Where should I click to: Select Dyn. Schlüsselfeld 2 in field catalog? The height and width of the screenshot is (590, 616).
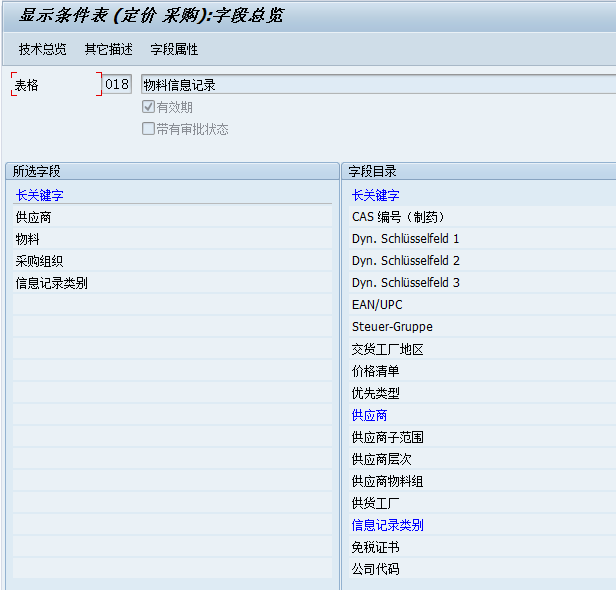point(482,261)
